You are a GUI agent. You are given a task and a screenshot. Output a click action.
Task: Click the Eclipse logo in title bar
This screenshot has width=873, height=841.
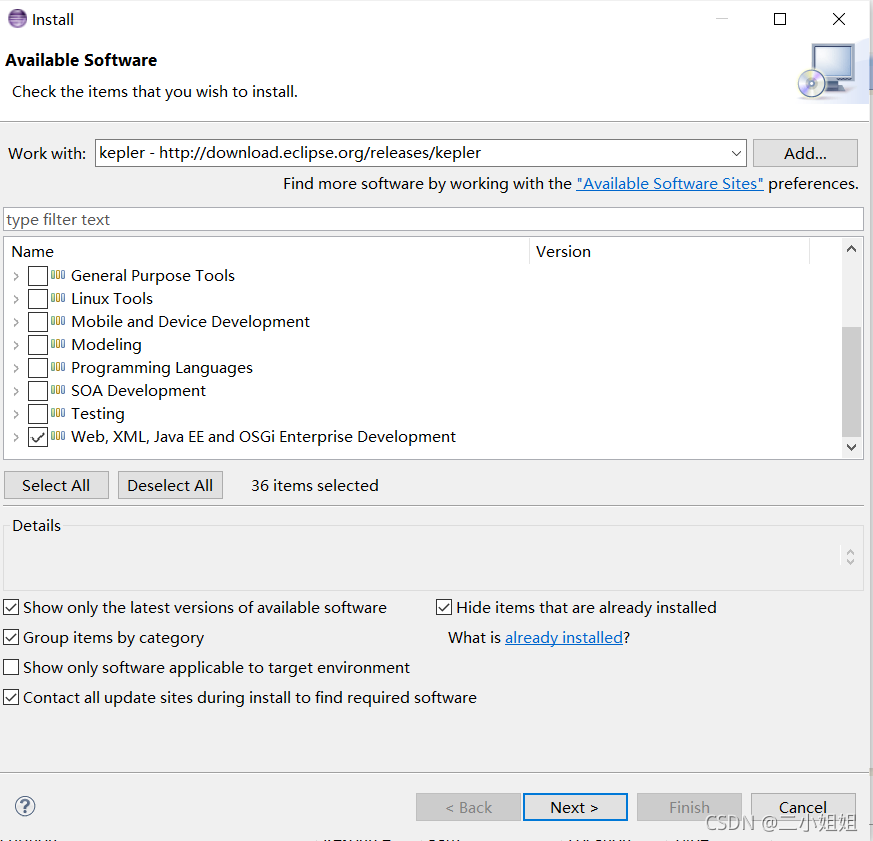[17, 19]
